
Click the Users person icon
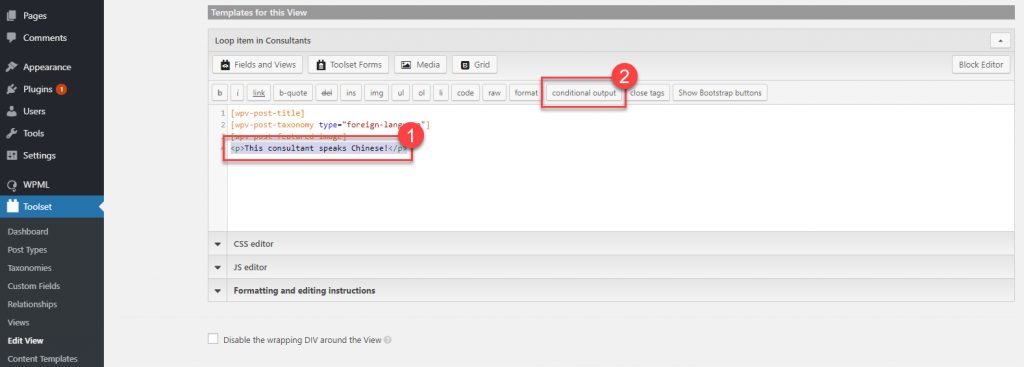pos(12,111)
